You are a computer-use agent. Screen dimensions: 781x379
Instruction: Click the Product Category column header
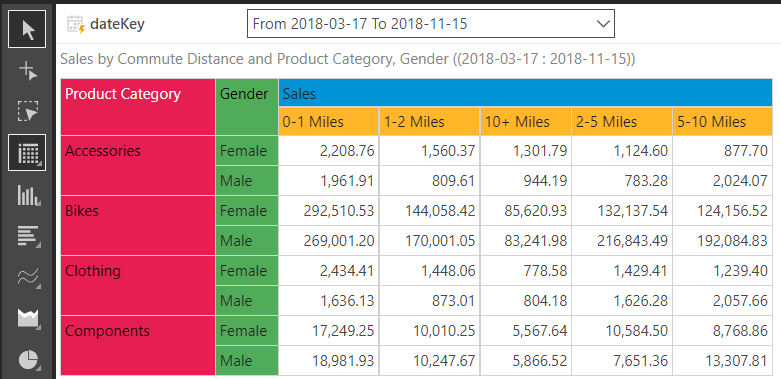coord(138,107)
